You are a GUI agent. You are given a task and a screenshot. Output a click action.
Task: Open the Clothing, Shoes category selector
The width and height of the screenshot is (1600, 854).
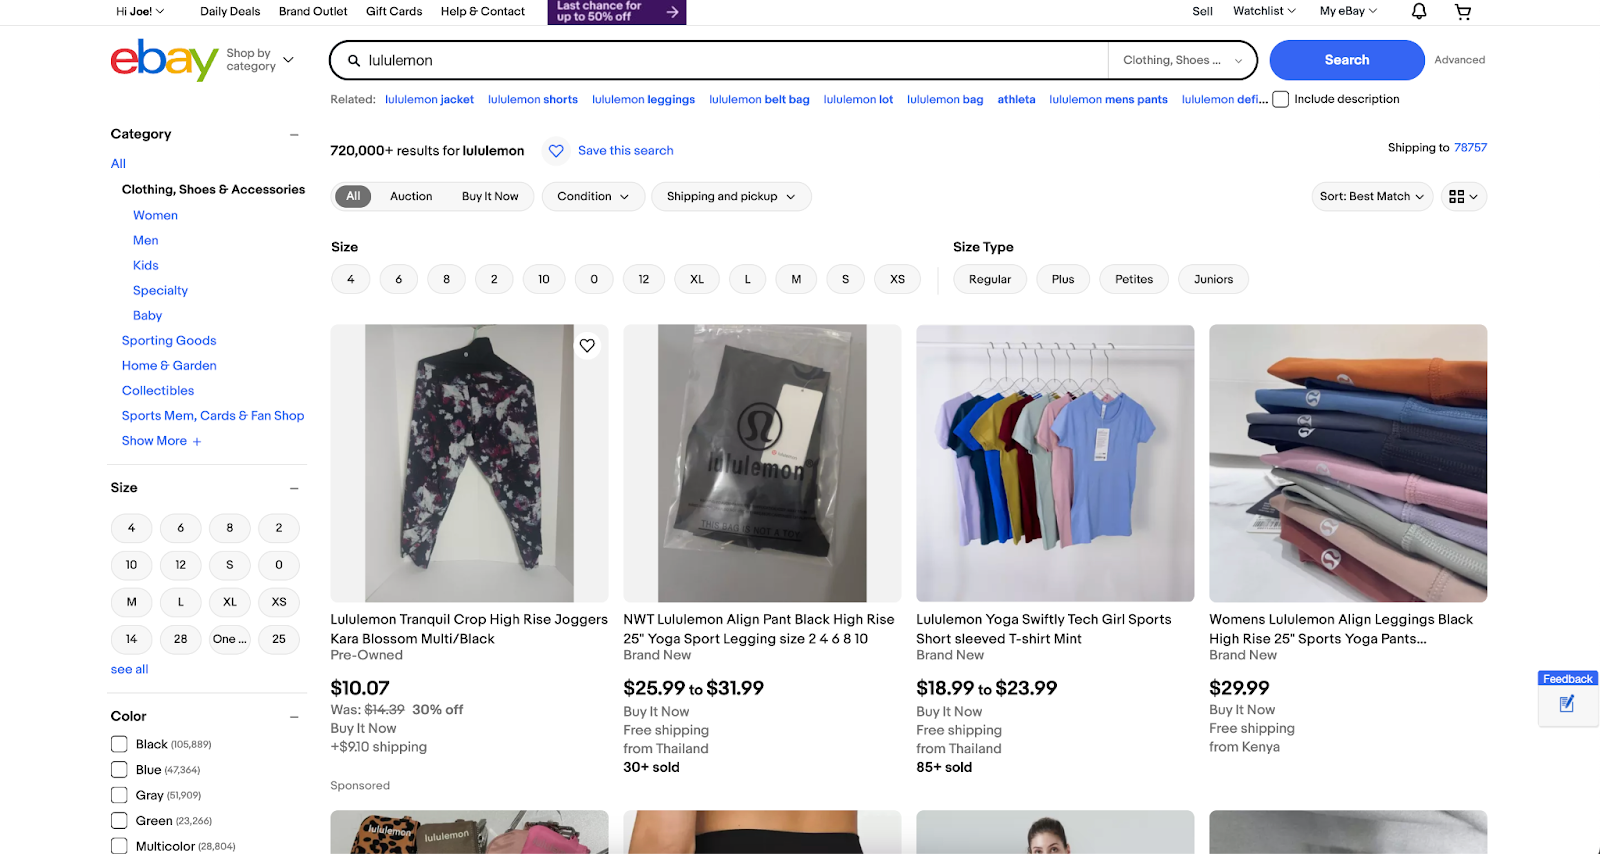tap(1182, 60)
